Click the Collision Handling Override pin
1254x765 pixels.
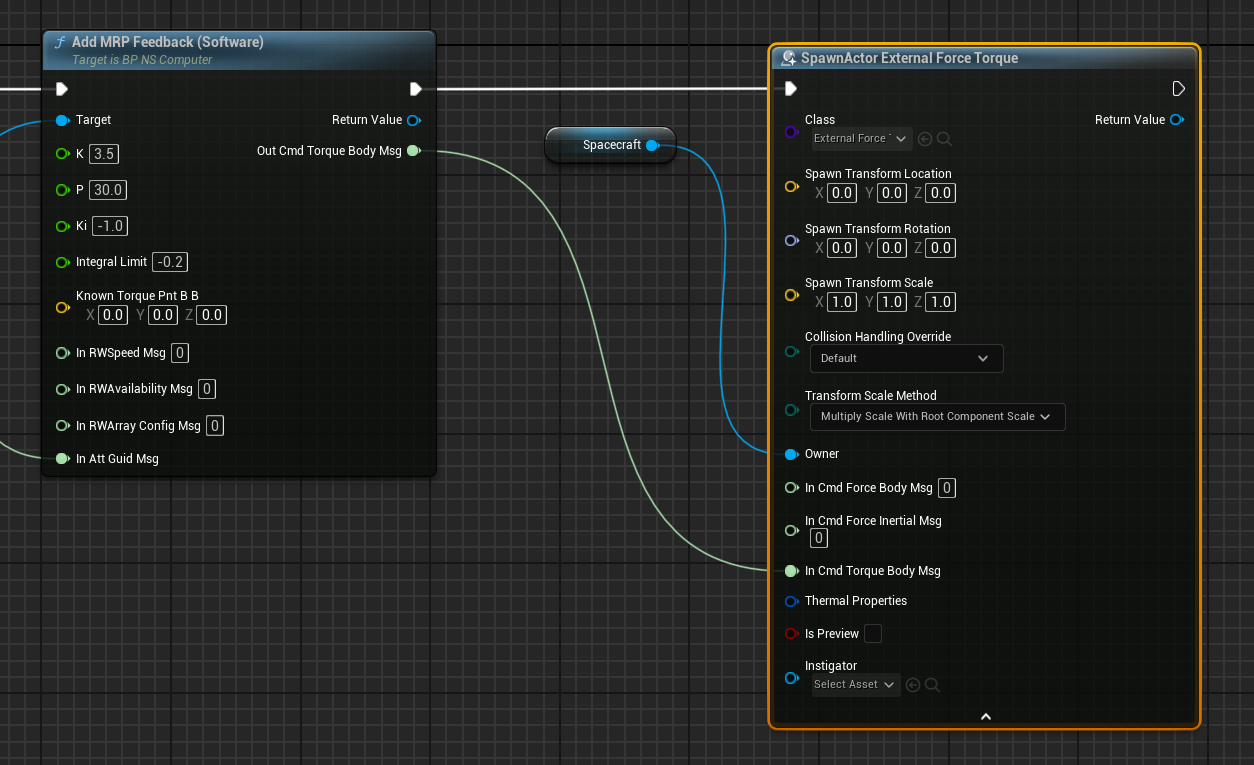pos(792,351)
